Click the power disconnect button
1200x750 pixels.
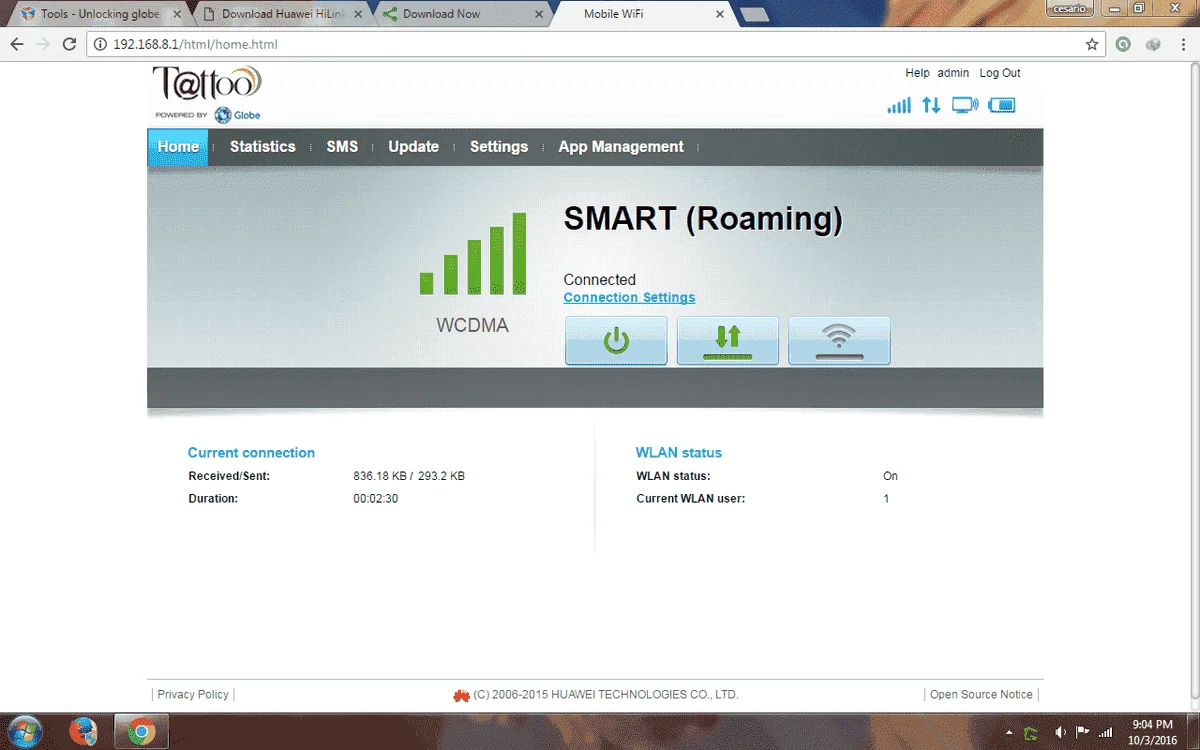(x=616, y=341)
